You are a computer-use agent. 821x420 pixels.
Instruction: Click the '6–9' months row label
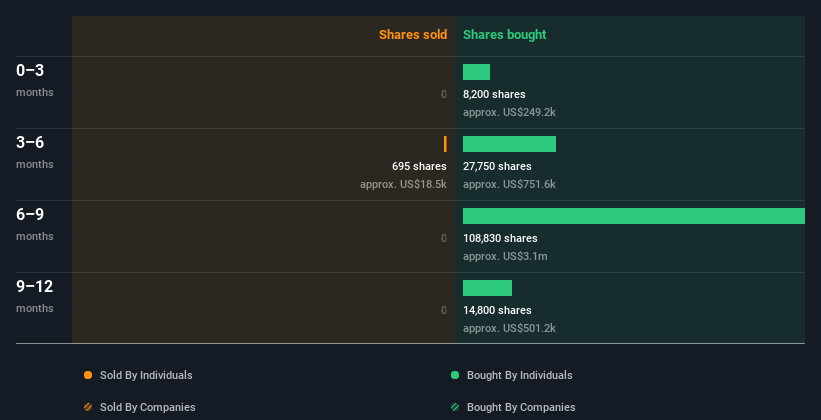click(30, 215)
